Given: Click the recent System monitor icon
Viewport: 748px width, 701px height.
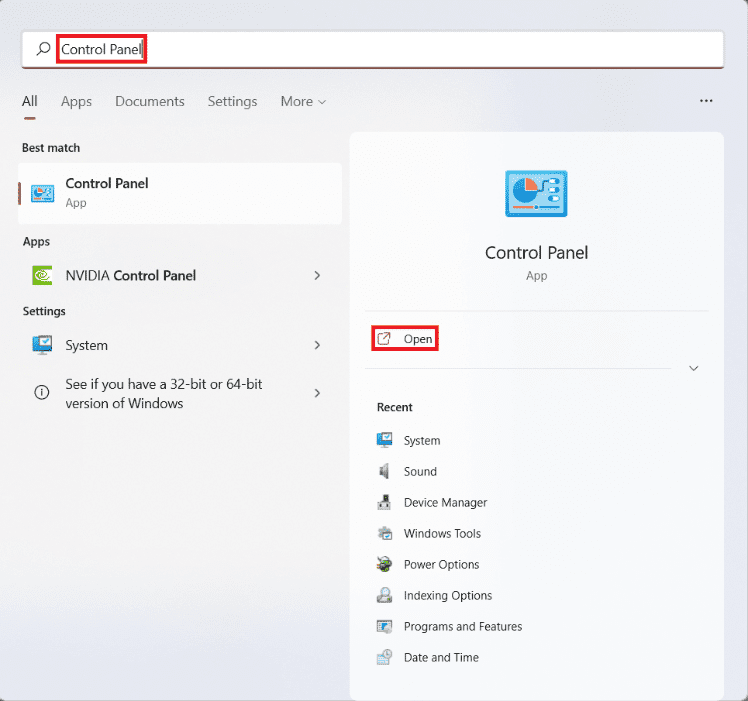Looking at the screenshot, I should [384, 440].
